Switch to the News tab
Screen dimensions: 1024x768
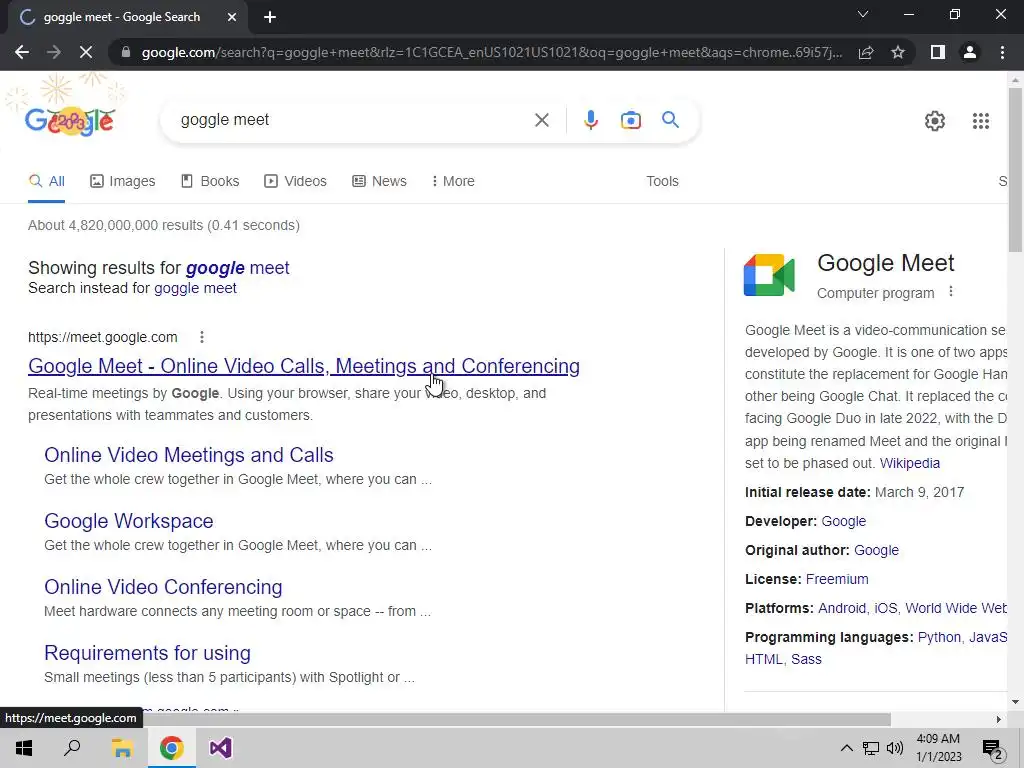tap(379, 182)
